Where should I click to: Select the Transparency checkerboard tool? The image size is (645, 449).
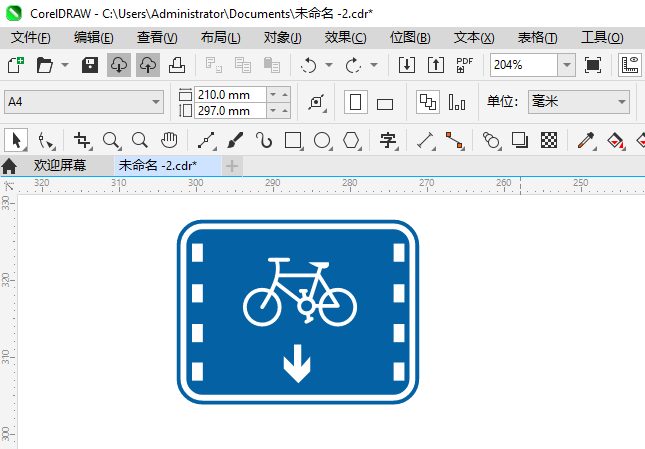(x=549, y=140)
